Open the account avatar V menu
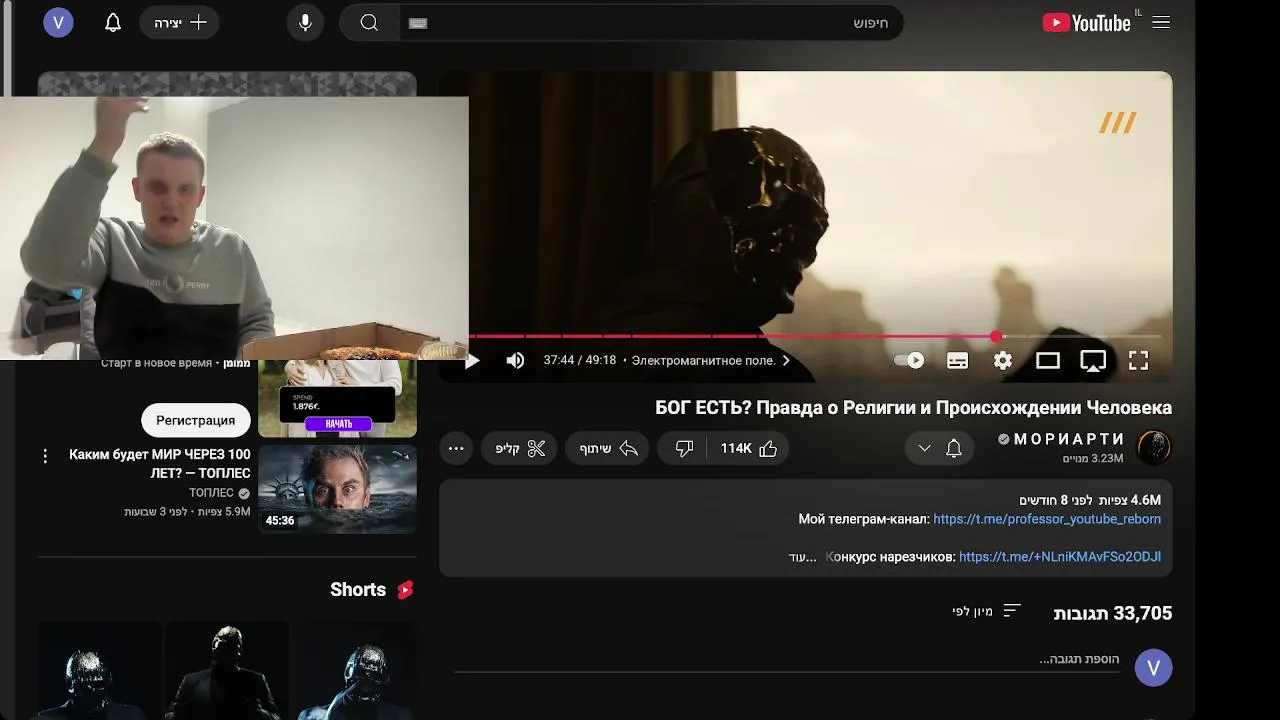 pyautogui.click(x=58, y=22)
